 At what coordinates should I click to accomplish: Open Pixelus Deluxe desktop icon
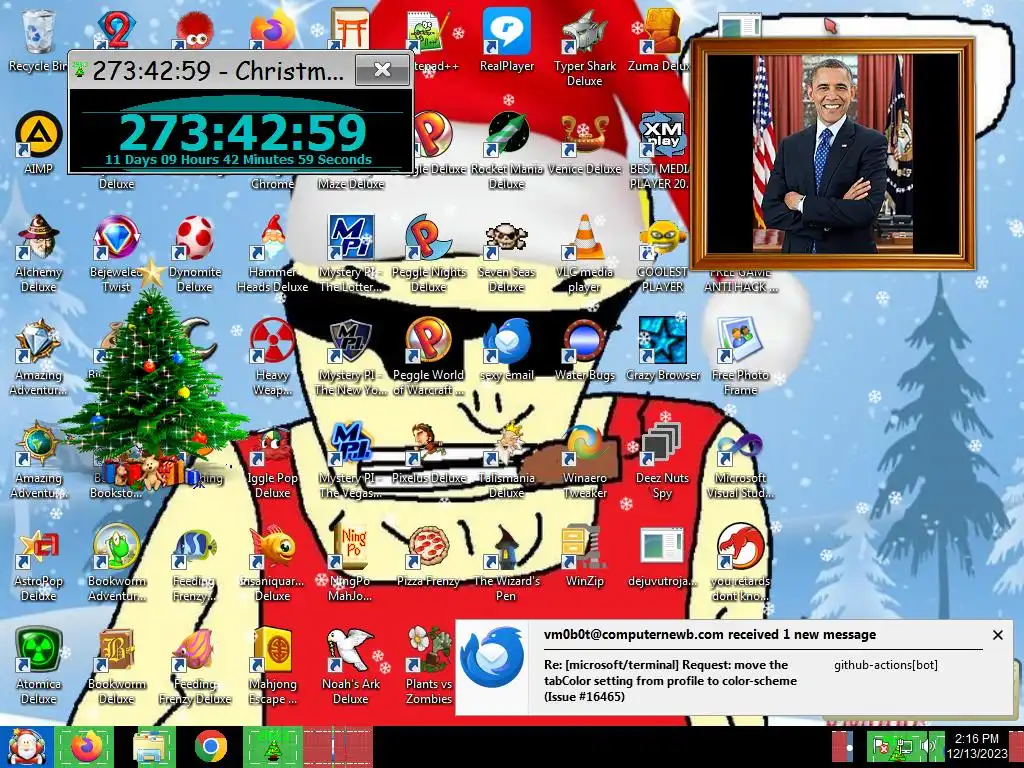[x=428, y=453]
